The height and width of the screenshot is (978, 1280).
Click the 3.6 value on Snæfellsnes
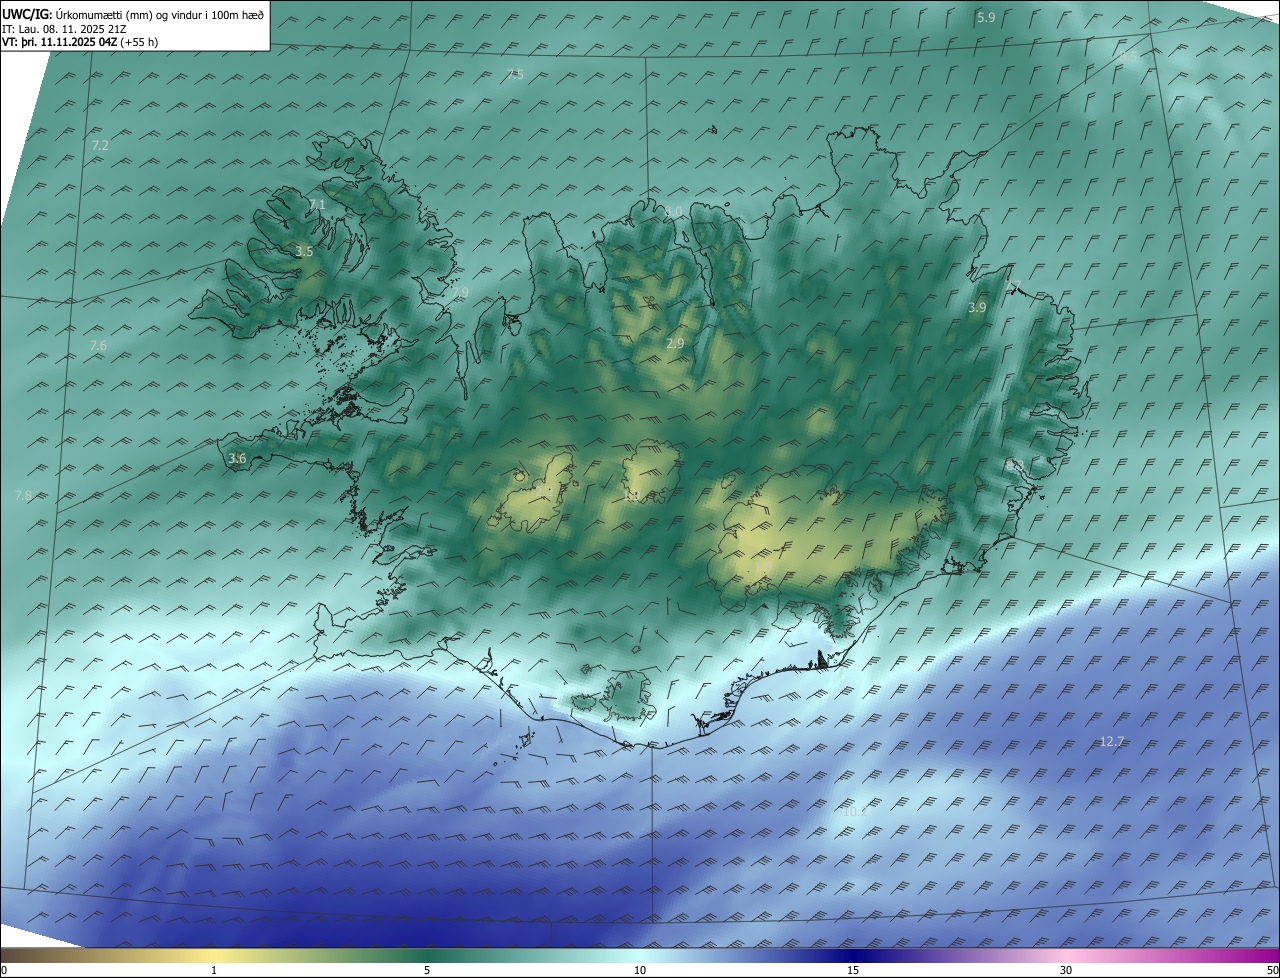click(x=237, y=458)
